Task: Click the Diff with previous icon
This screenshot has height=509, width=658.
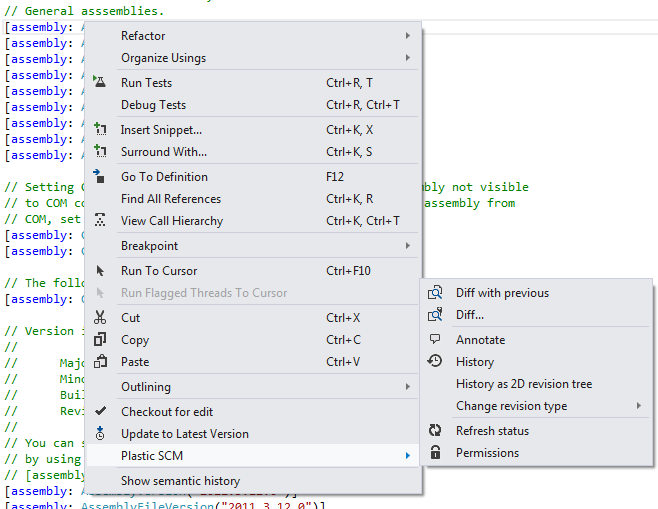Action: (x=435, y=293)
